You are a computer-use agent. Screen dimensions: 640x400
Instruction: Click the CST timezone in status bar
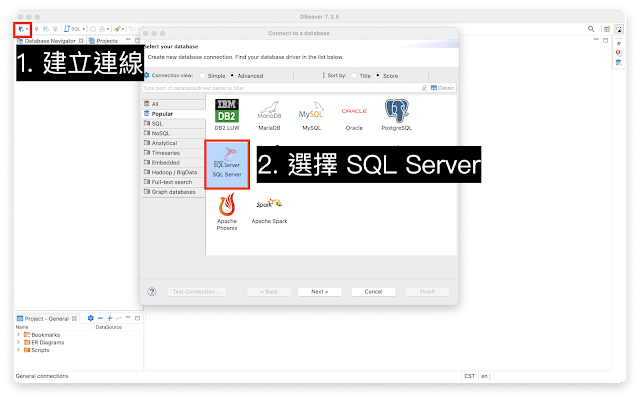pyautogui.click(x=469, y=376)
